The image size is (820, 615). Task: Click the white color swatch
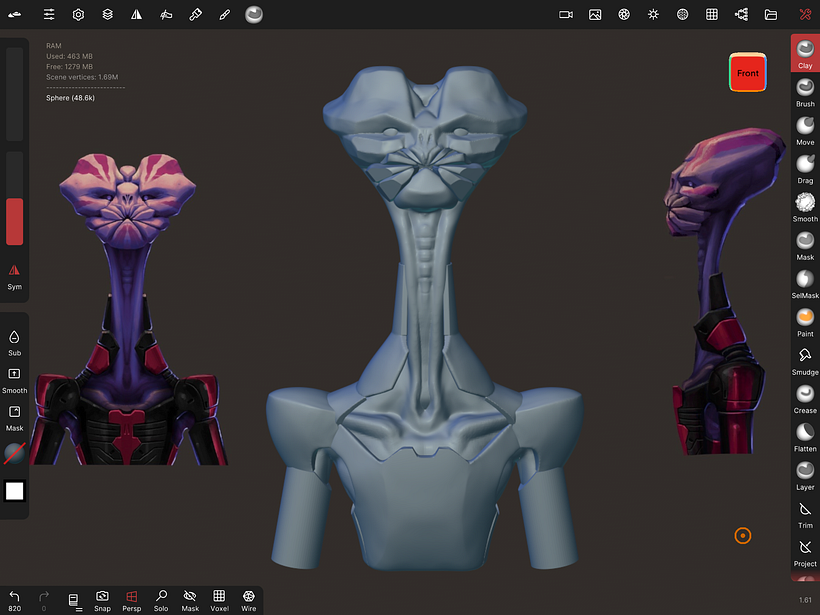click(x=15, y=491)
